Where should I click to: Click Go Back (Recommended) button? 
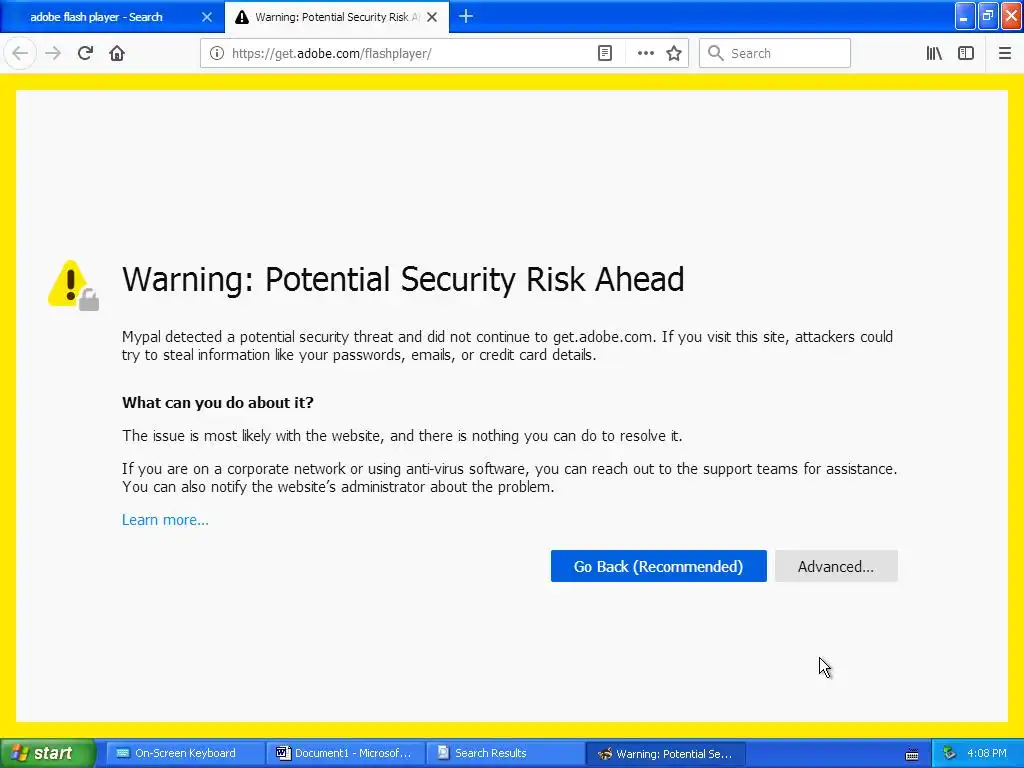point(658,566)
